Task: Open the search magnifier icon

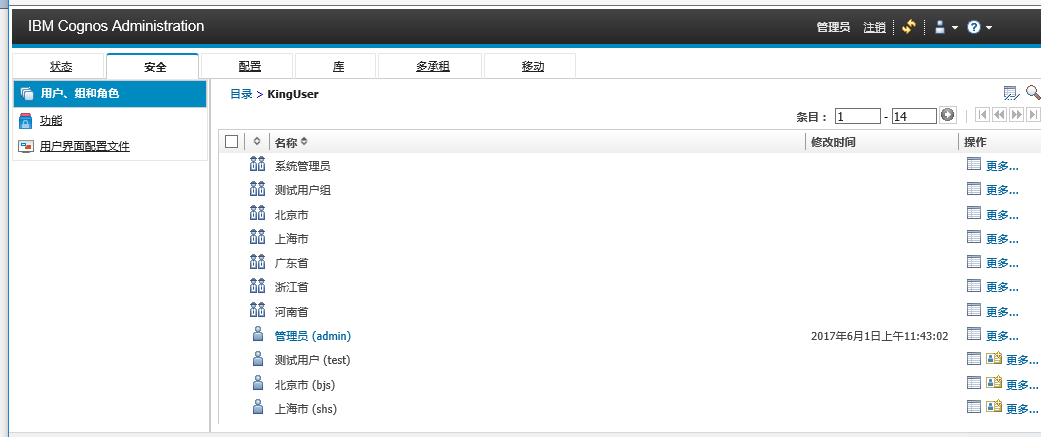Action: [x=1032, y=93]
